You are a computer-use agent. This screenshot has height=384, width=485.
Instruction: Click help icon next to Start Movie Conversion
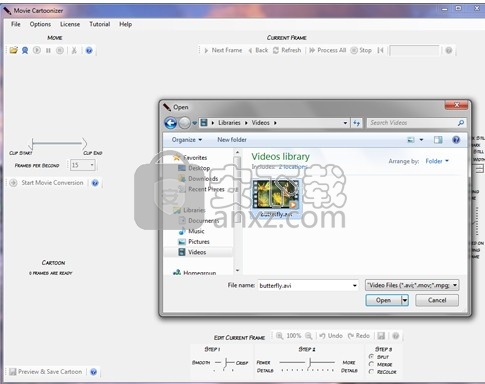coord(95,183)
